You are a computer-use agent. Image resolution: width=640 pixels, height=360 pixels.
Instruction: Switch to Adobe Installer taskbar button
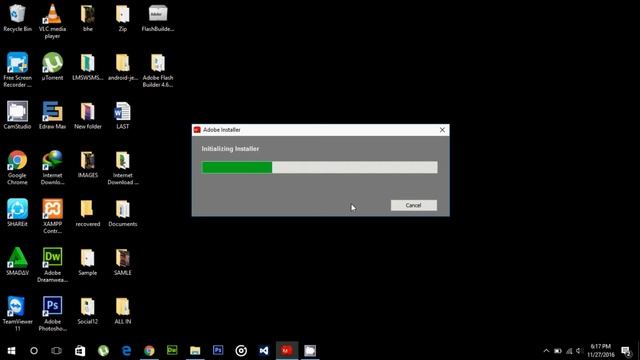pyautogui.click(x=287, y=351)
